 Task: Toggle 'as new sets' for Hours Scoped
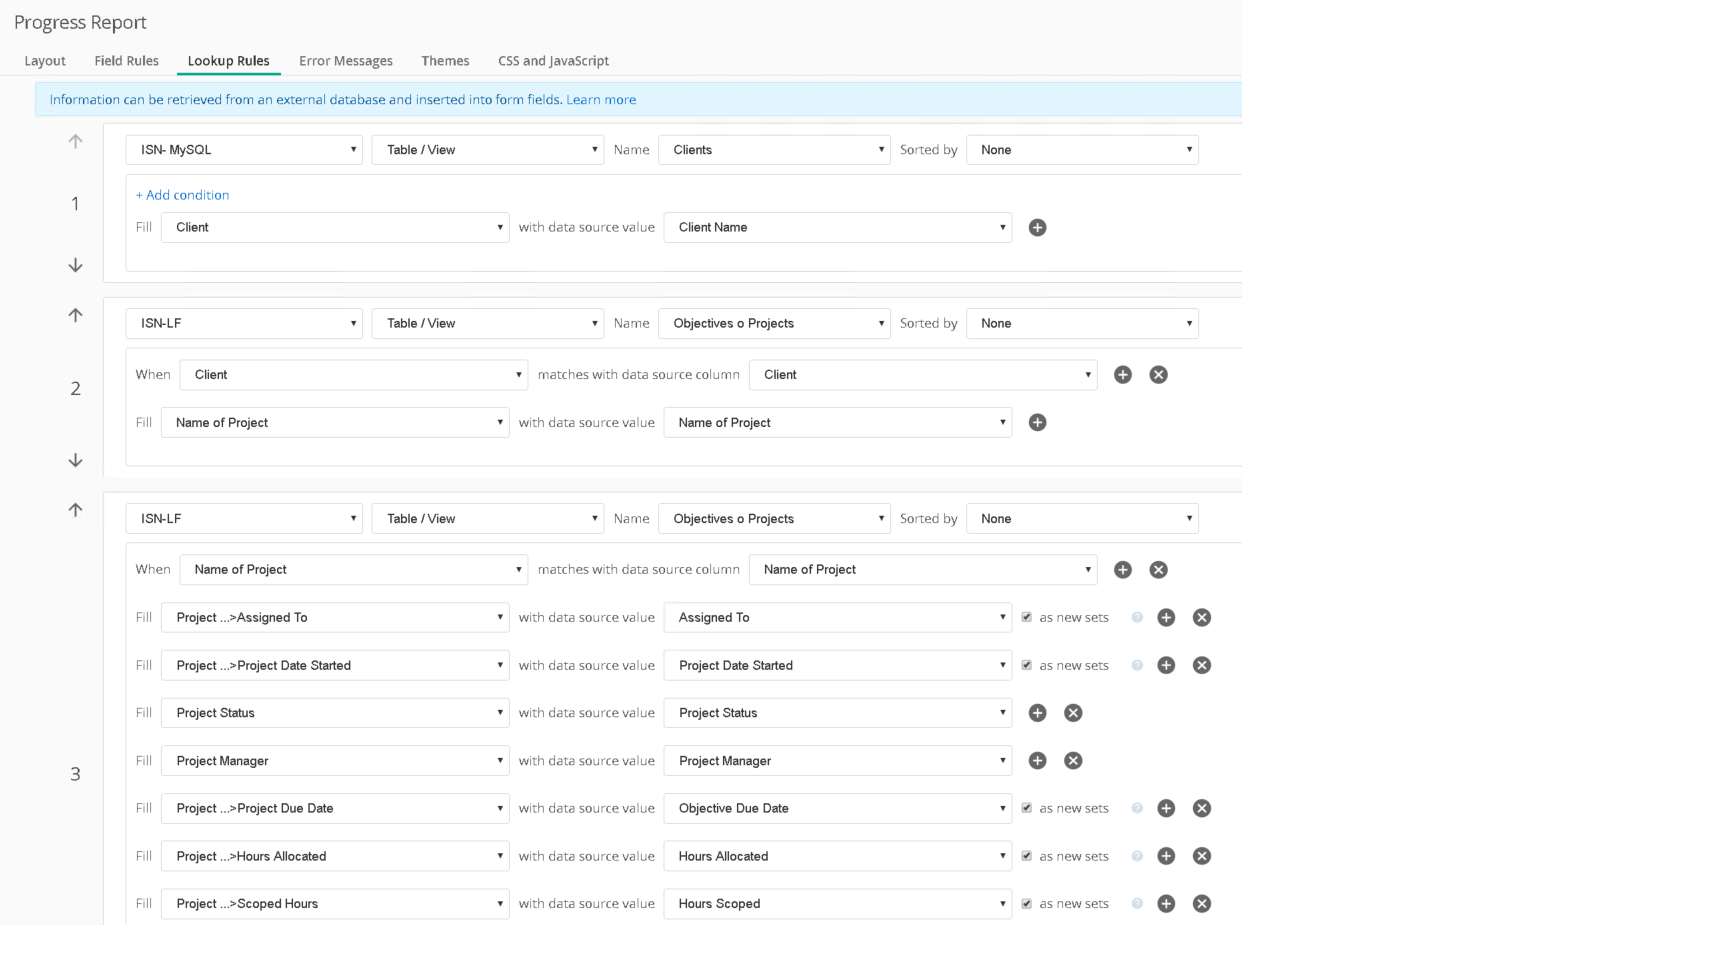click(1026, 904)
